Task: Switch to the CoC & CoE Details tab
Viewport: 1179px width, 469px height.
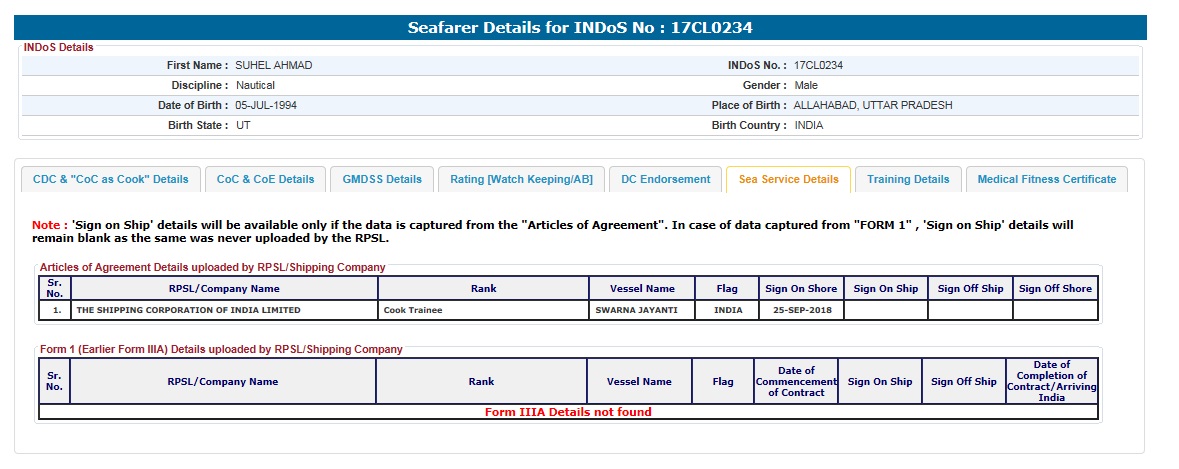Action: click(265, 180)
